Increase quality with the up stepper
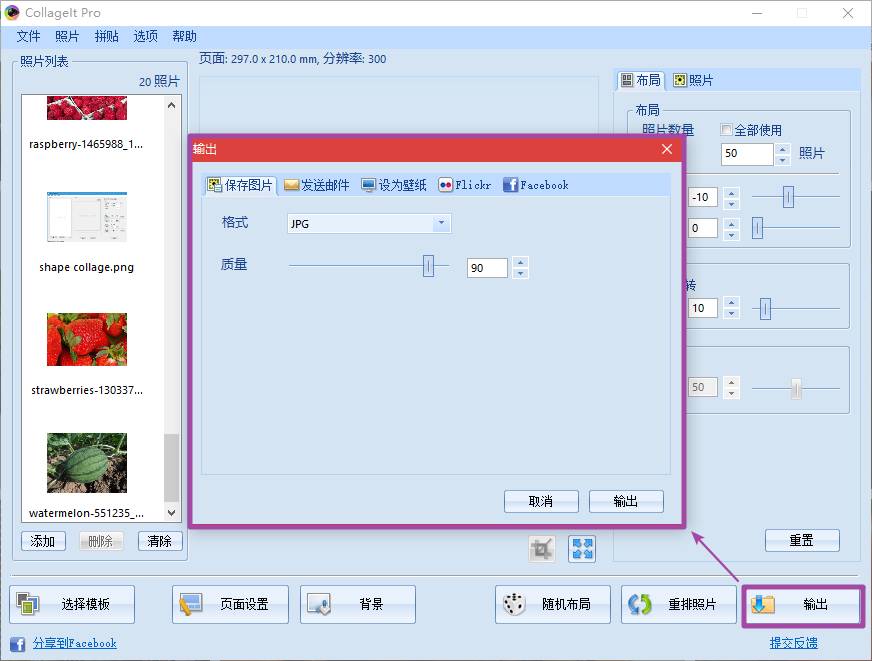872x661 pixels. [x=520, y=262]
